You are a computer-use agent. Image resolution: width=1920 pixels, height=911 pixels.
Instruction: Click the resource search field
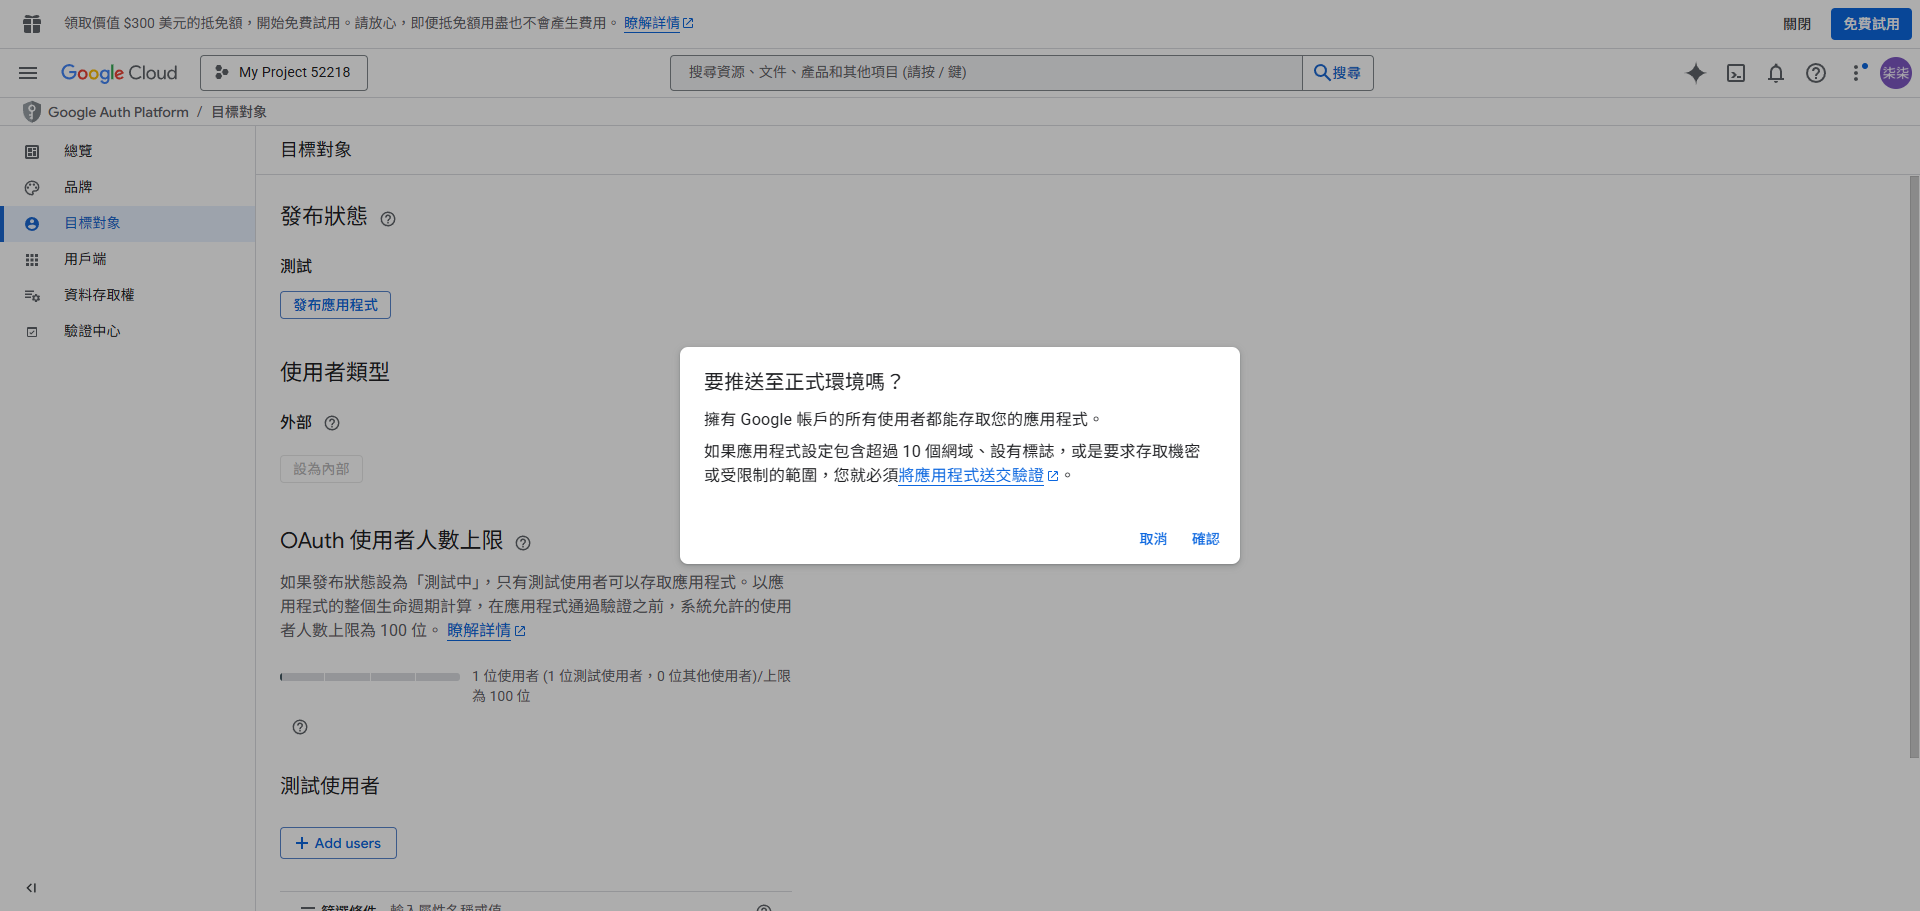coord(985,72)
